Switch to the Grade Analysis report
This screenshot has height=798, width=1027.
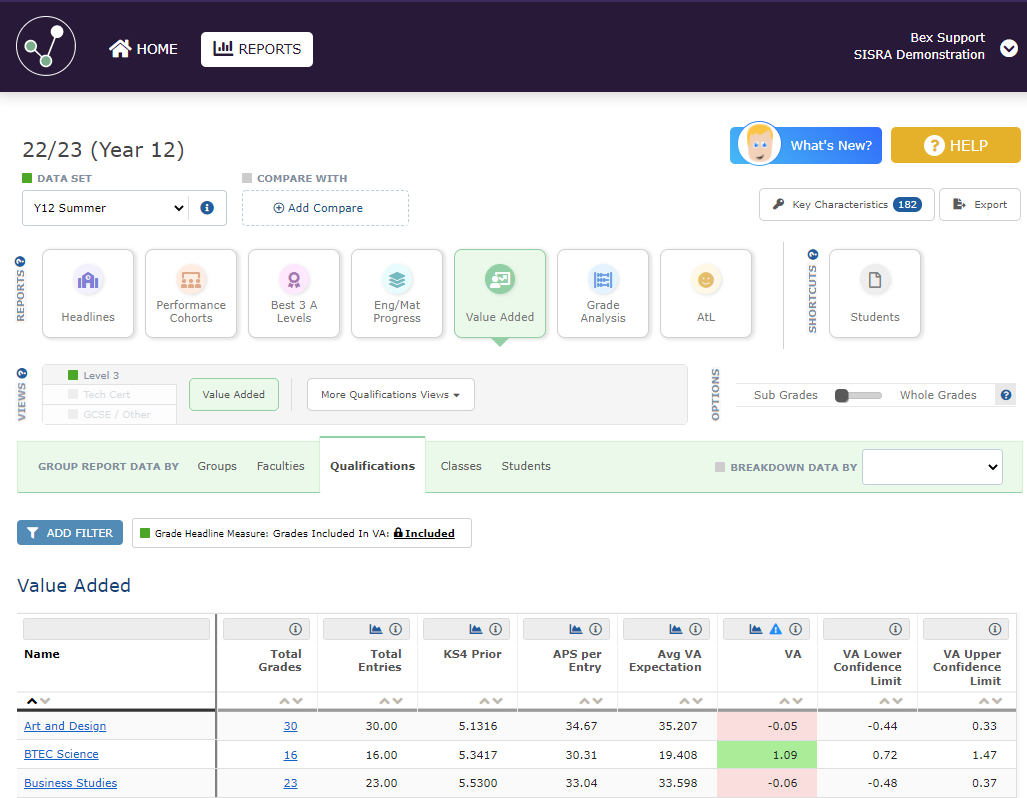tap(603, 293)
